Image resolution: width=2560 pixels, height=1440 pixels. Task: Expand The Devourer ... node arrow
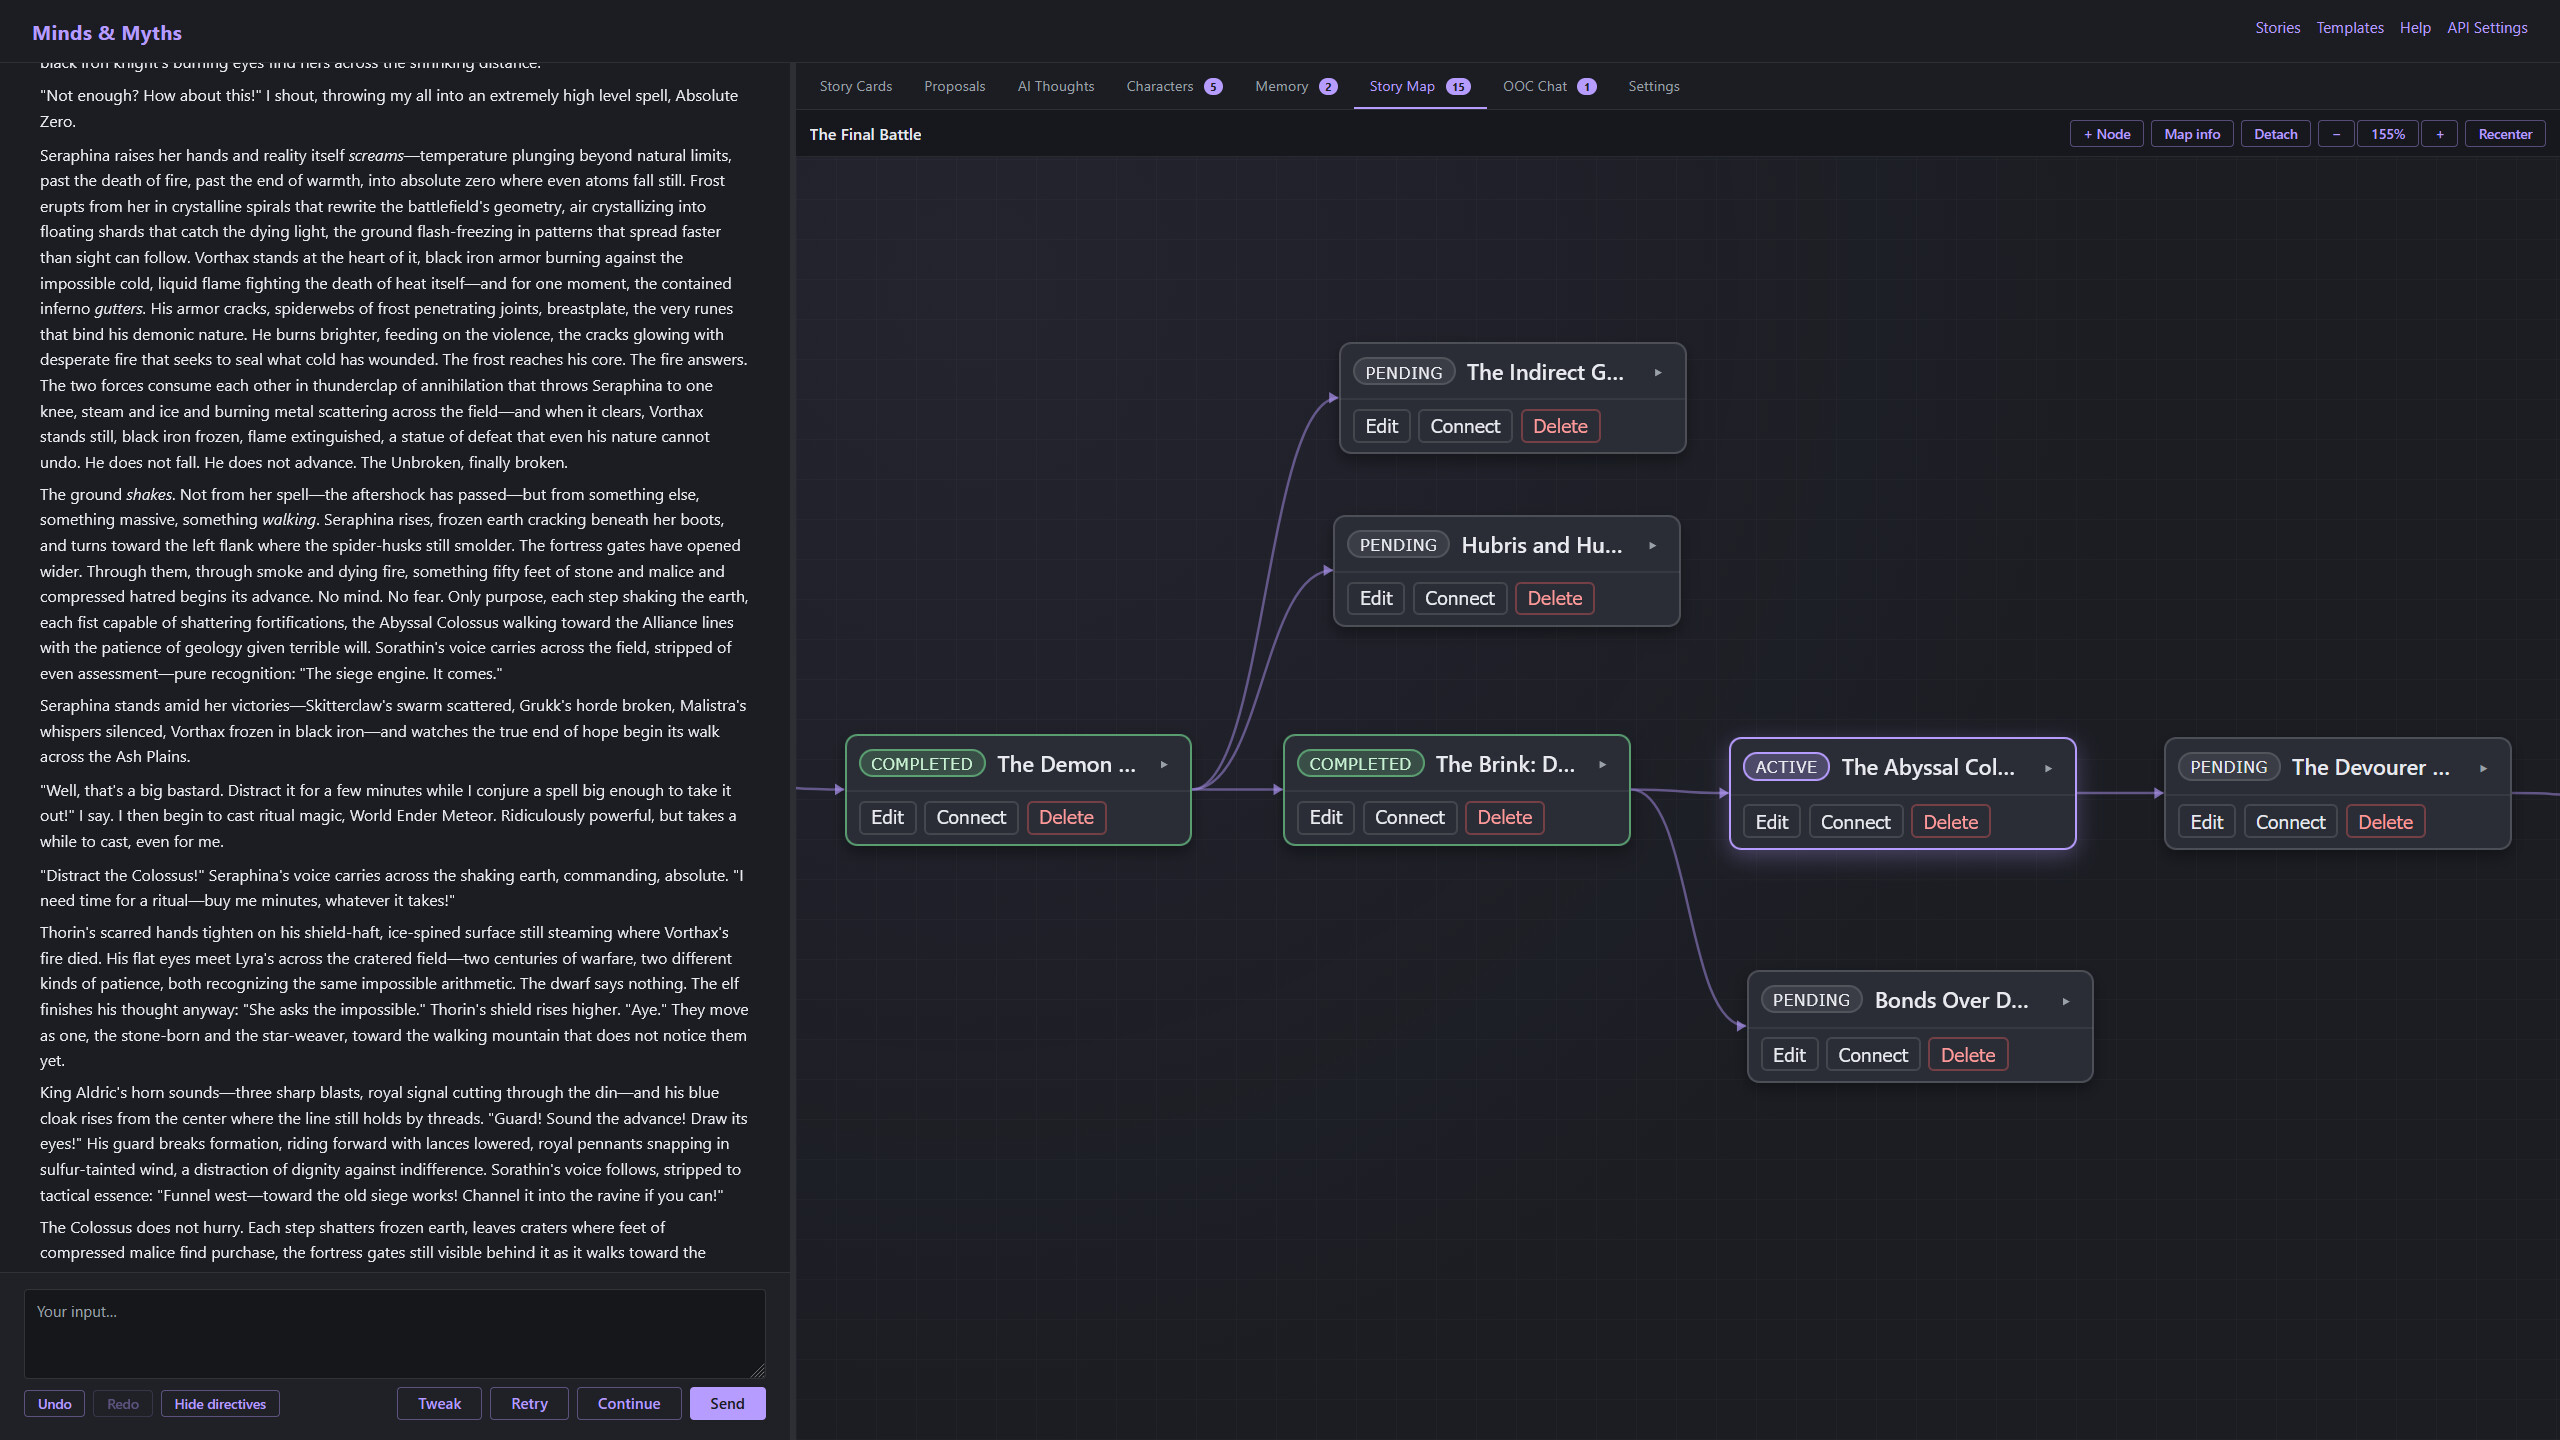click(2483, 769)
